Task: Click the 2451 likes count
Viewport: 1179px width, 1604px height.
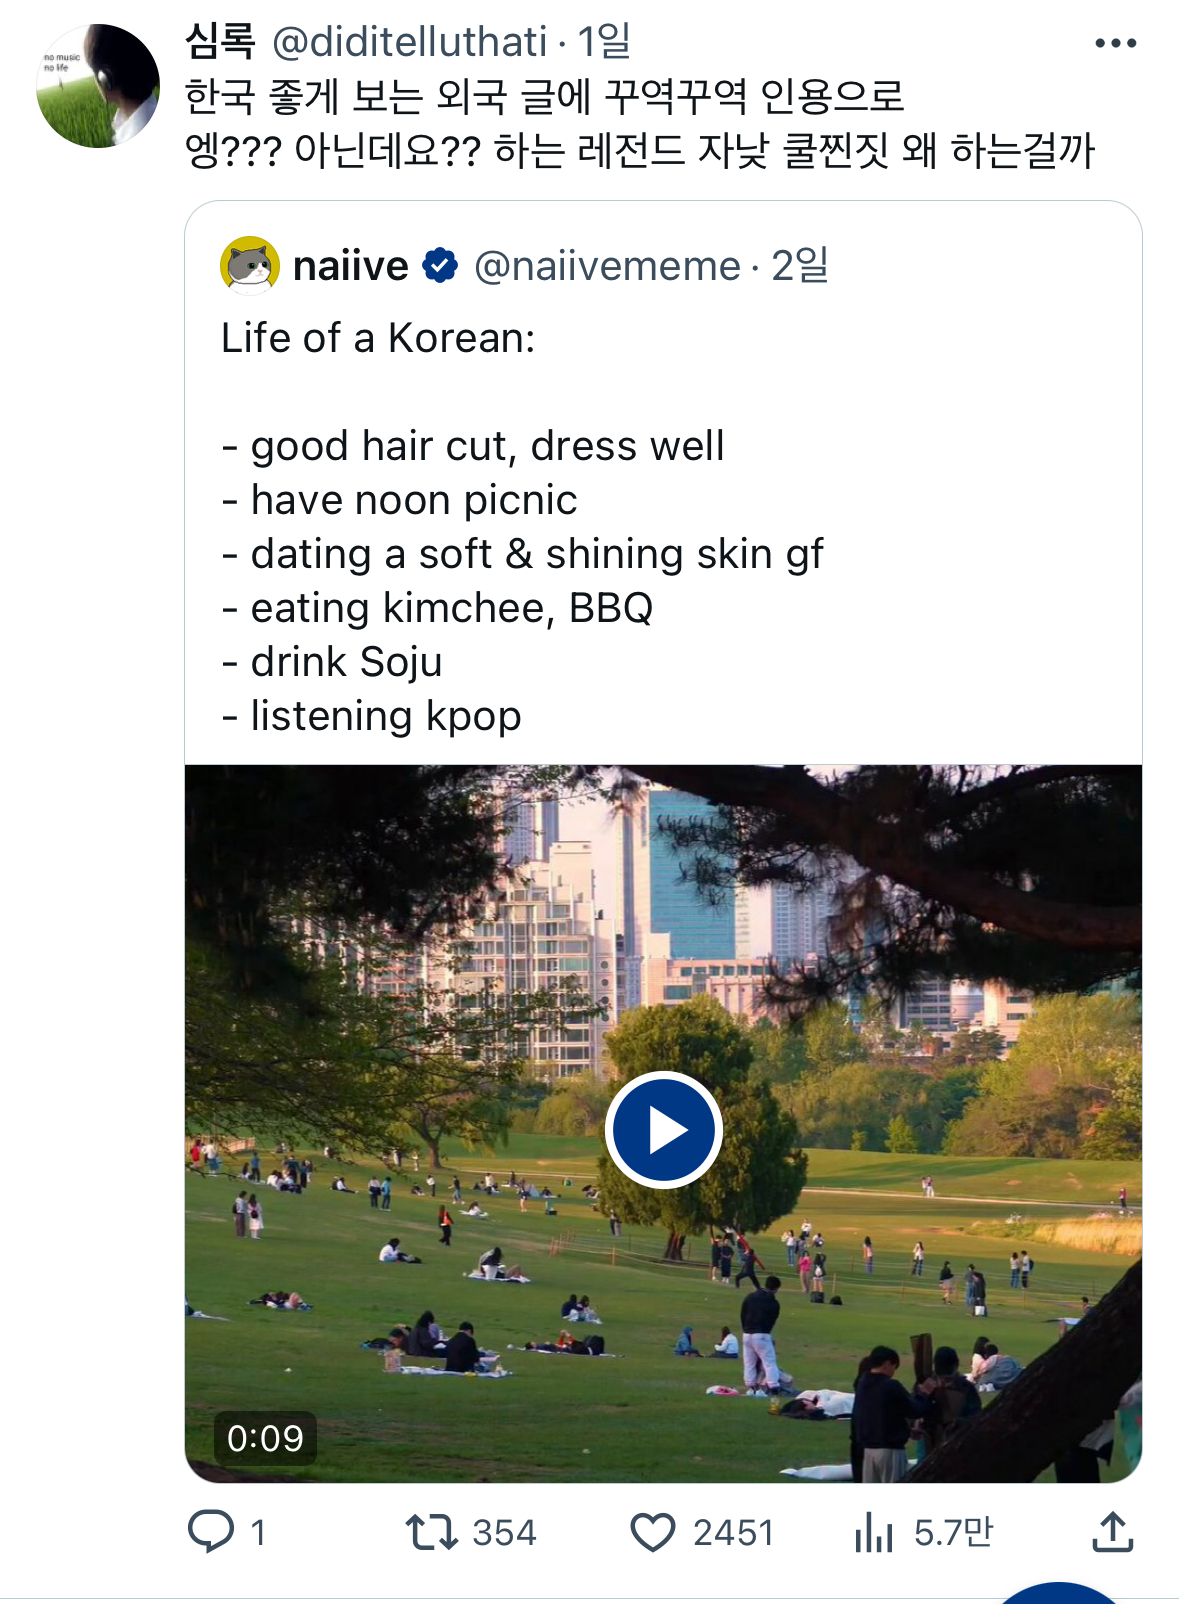Action: click(x=733, y=1532)
